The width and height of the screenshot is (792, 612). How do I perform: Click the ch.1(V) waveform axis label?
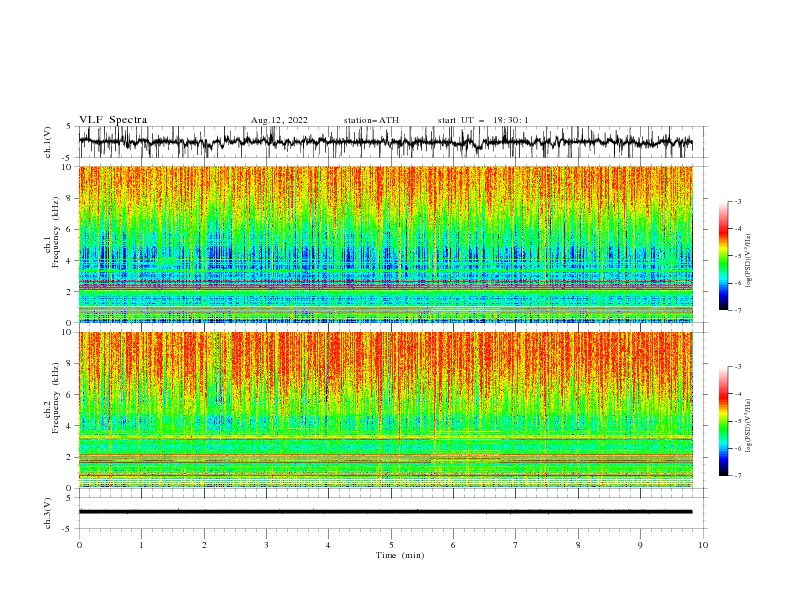pos(48,142)
